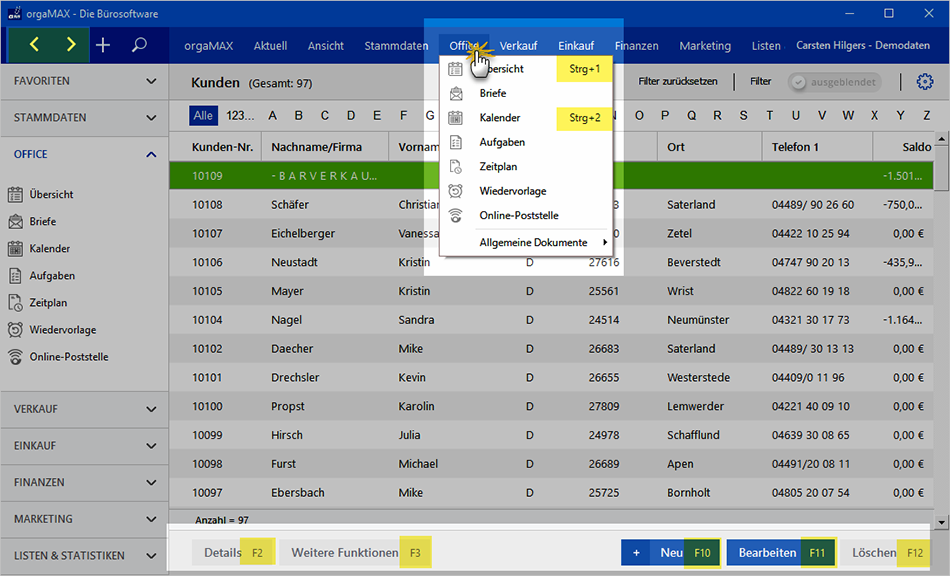The image size is (950, 576).
Task: Open Briefe icon in sidebar
Action: click(15, 222)
